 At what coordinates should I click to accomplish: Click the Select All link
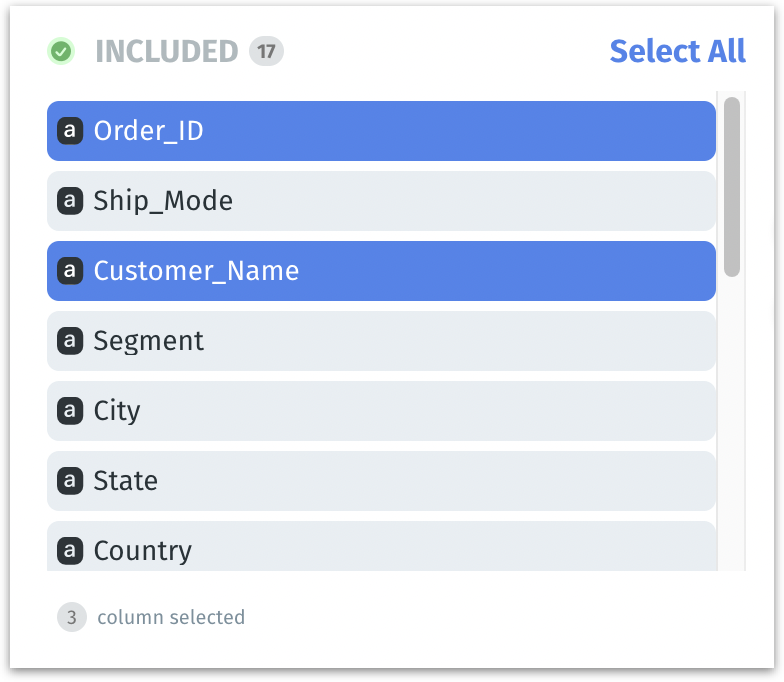(x=677, y=51)
